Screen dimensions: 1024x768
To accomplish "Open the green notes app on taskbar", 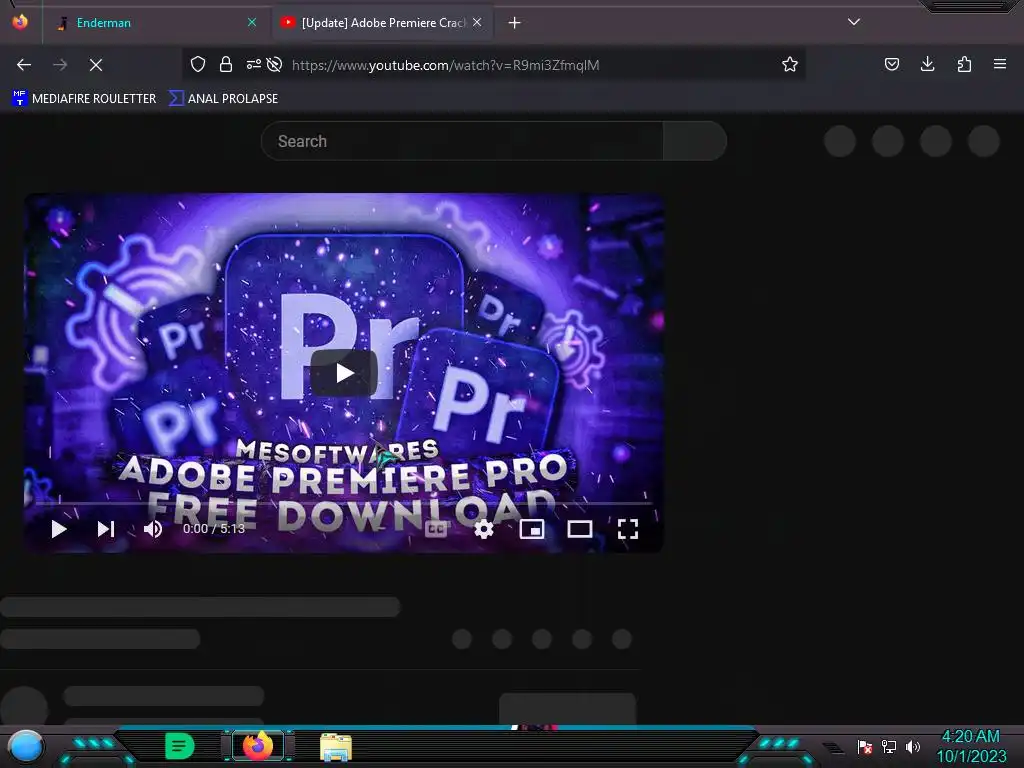I will click(180, 746).
